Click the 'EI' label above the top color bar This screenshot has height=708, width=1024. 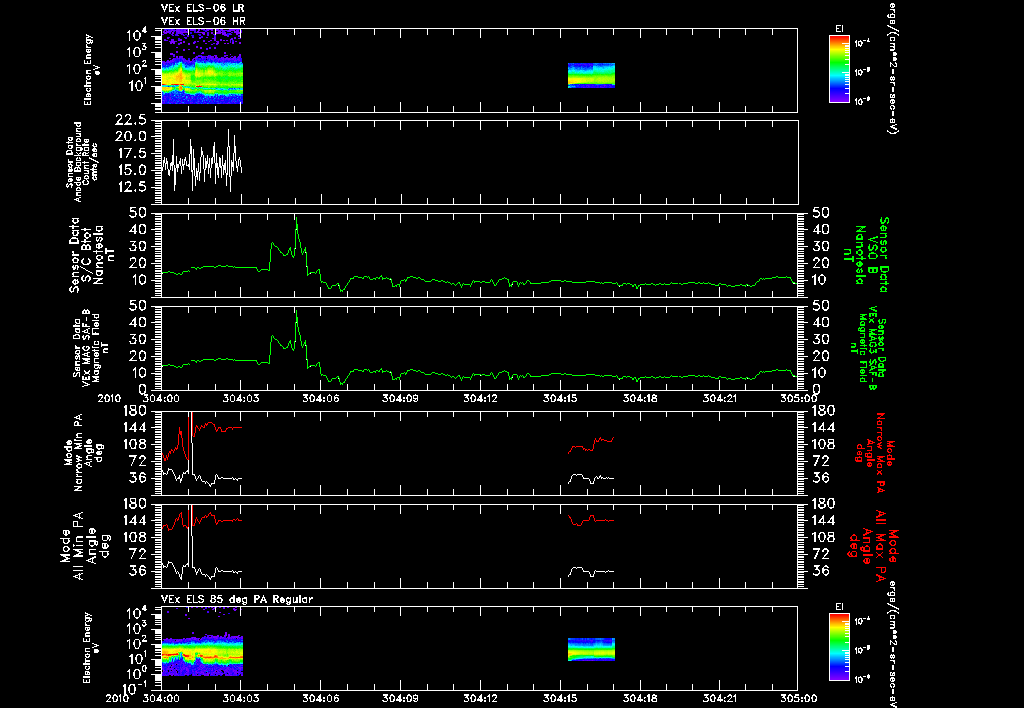click(x=839, y=29)
